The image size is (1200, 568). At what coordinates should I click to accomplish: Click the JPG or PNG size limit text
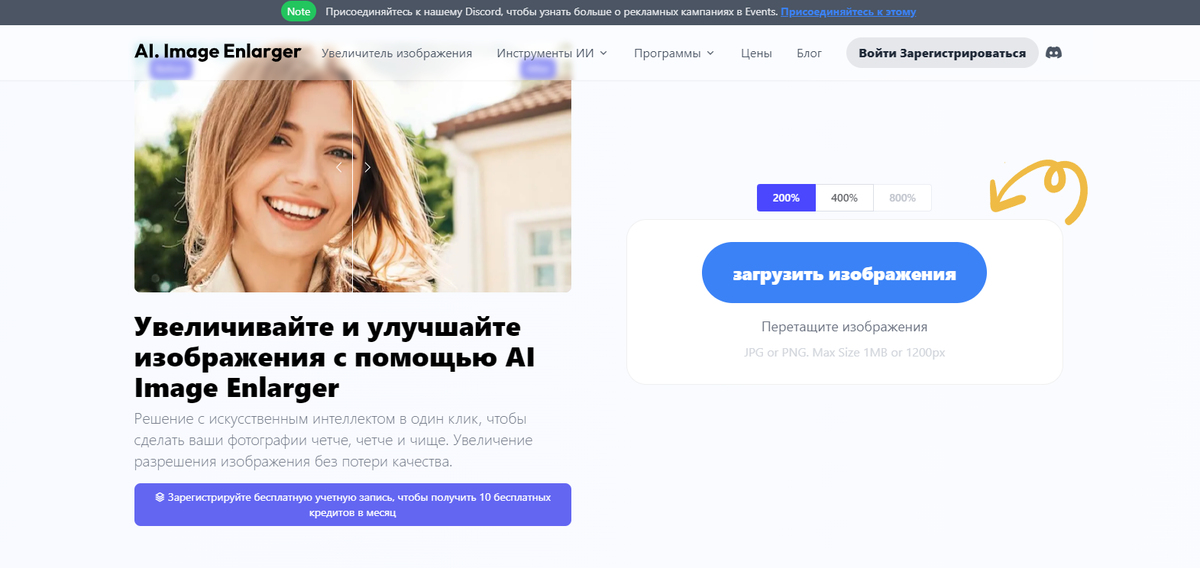pyautogui.click(x=844, y=353)
